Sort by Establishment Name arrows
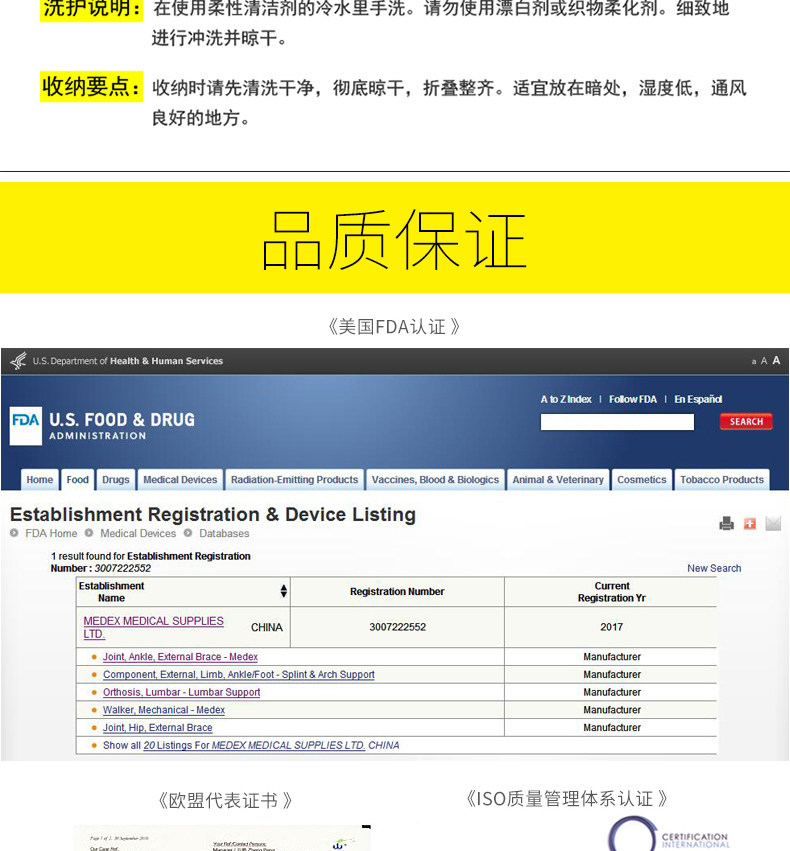This screenshot has height=851, width=790. click(x=284, y=591)
